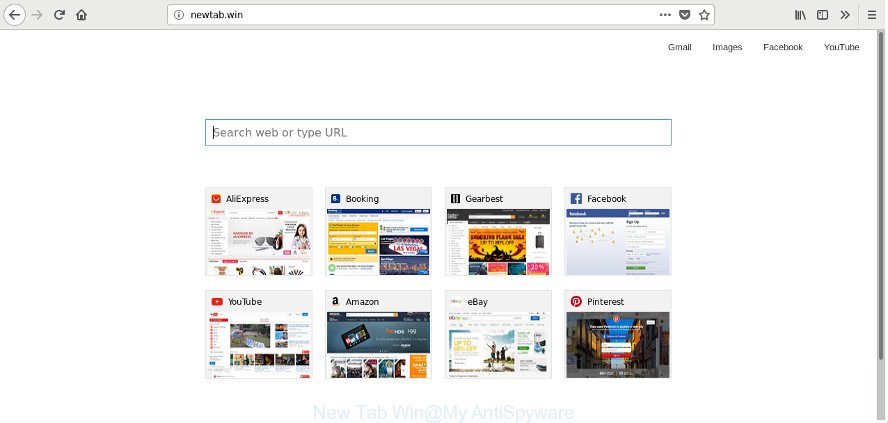Viewport: 888px width, 423px height.
Task: Click the browser Back arrow button
Action: 15,15
